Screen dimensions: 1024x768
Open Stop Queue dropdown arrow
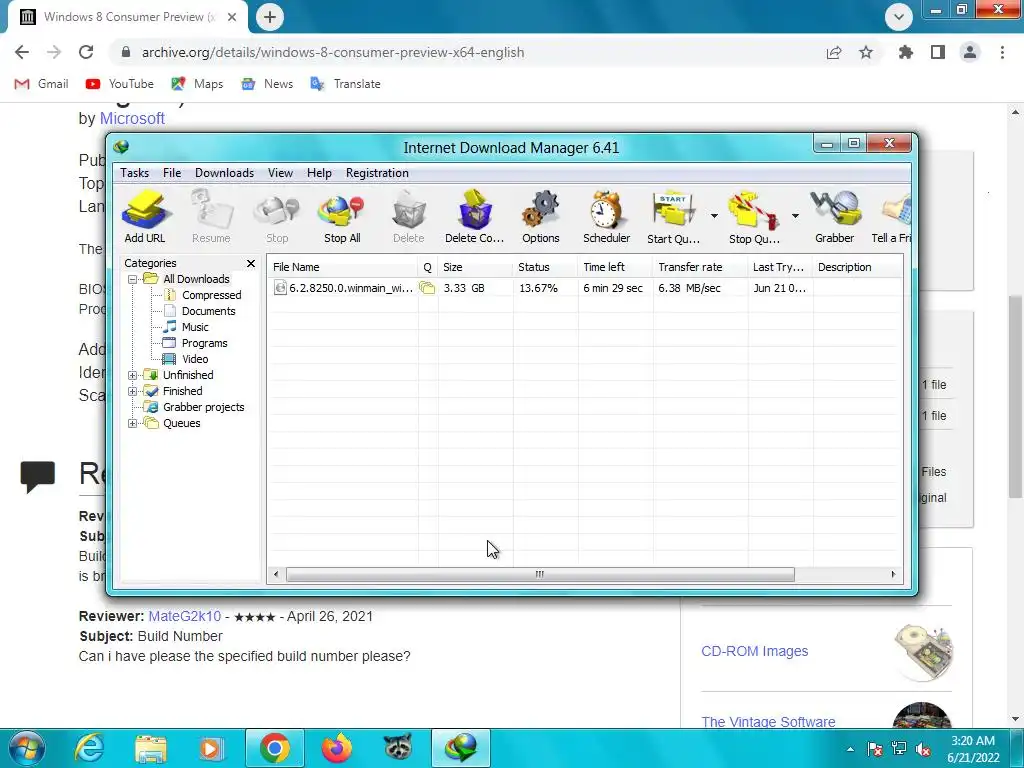click(x=795, y=216)
